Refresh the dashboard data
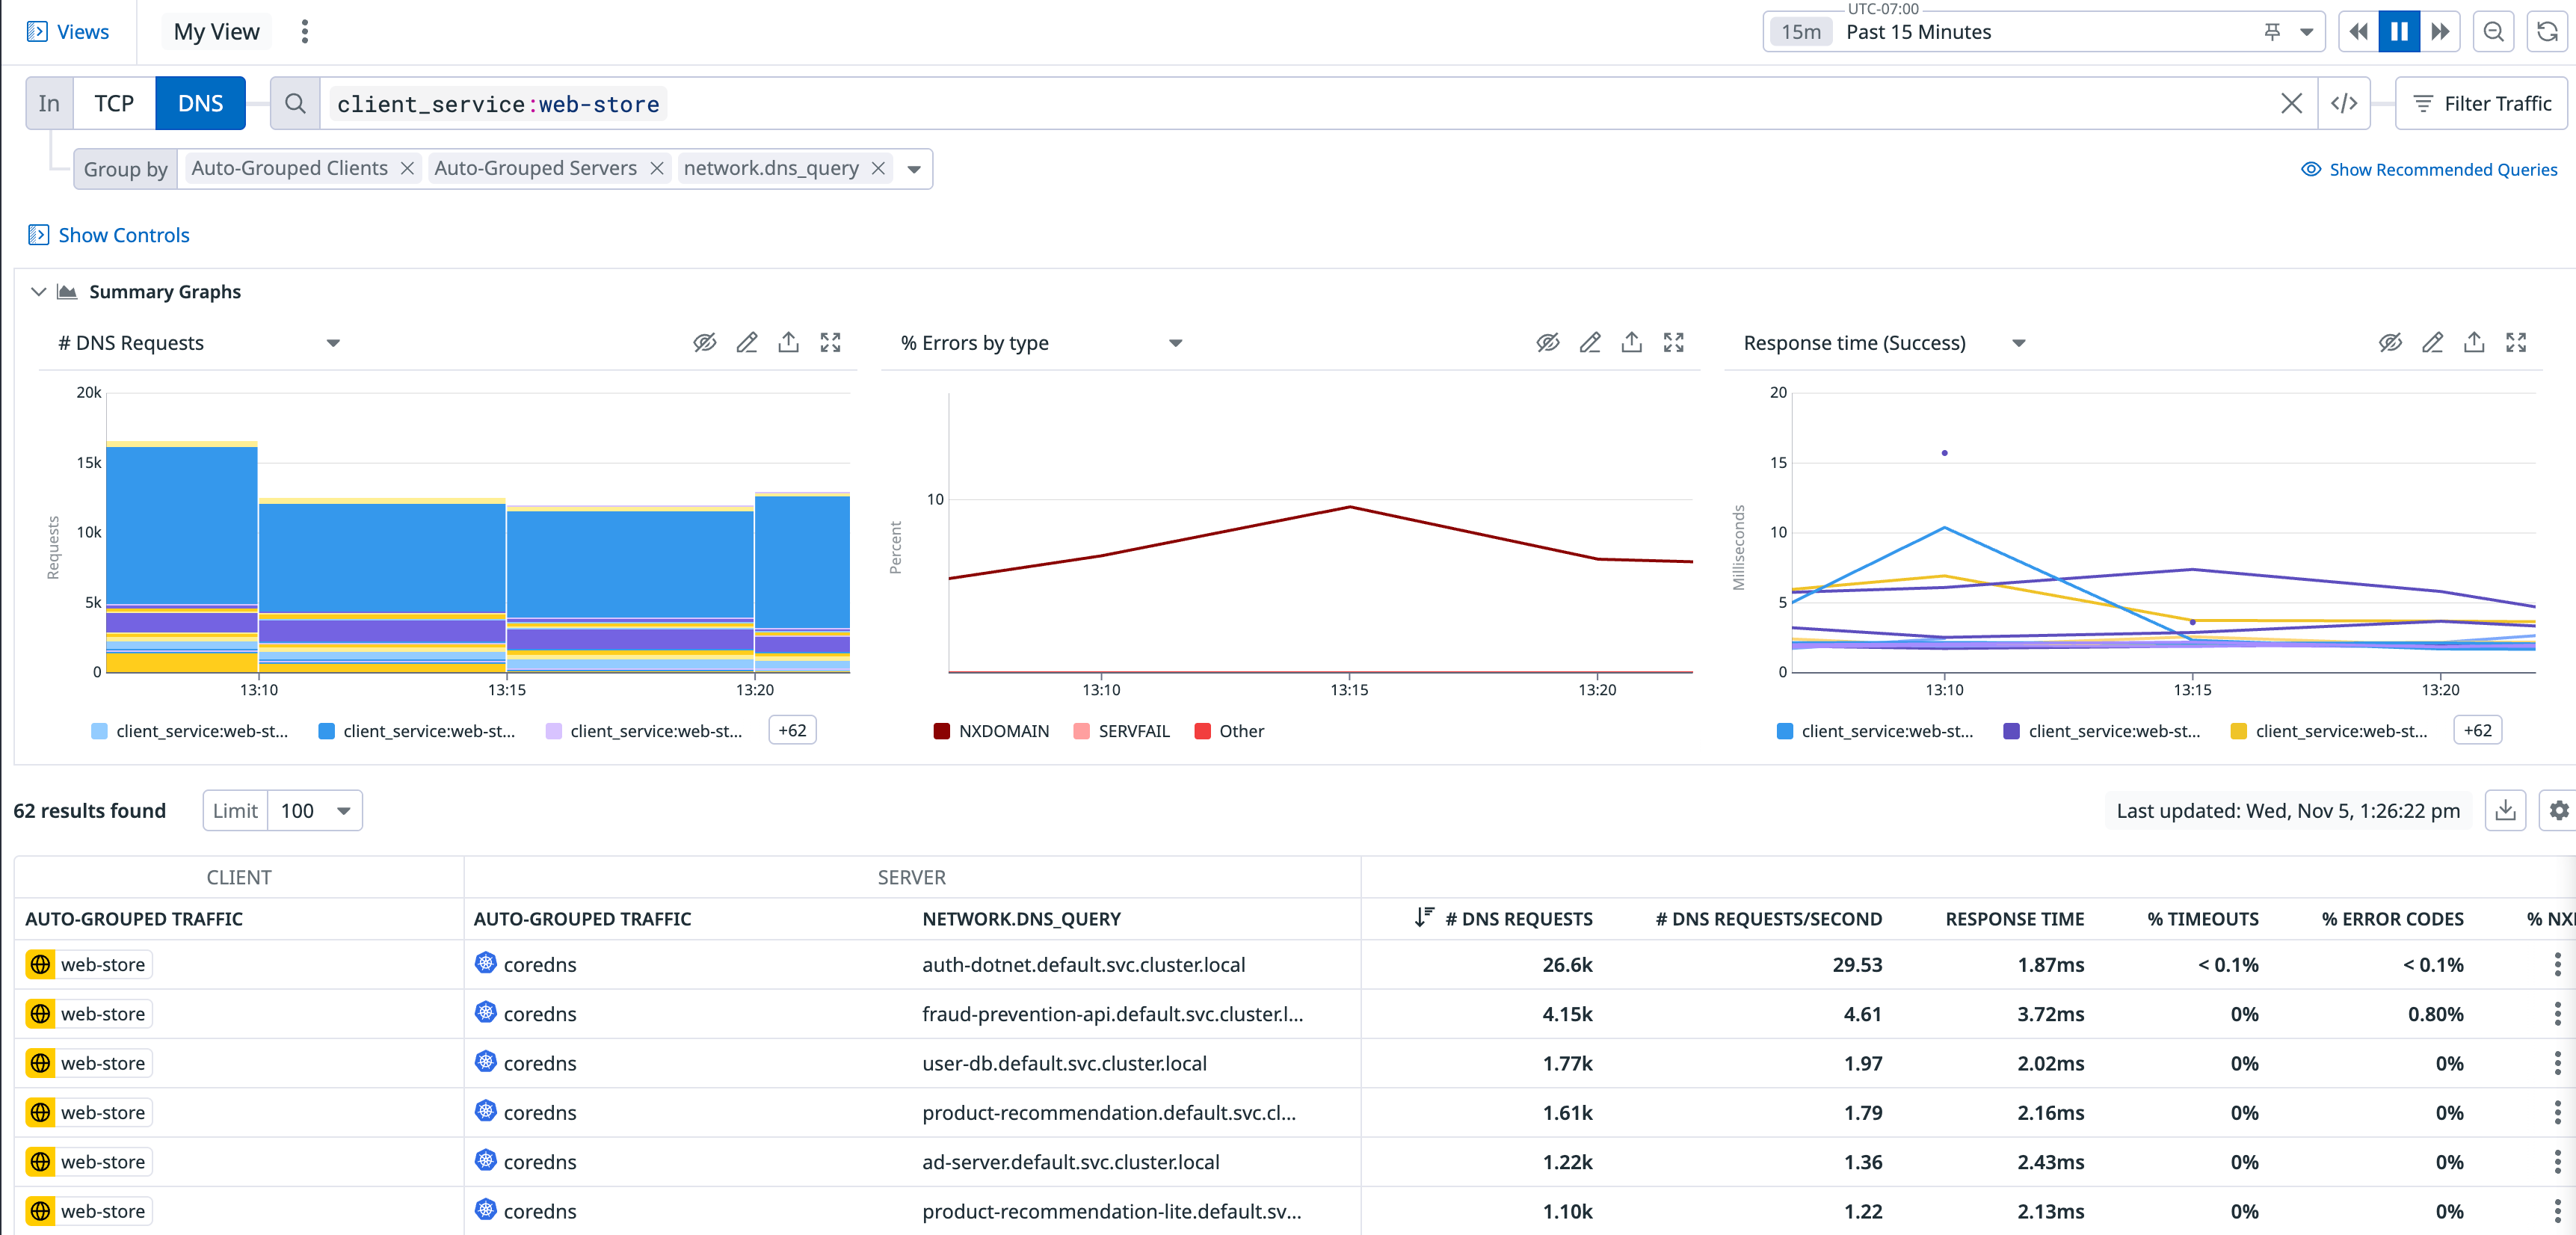The image size is (2576, 1235). point(2547,32)
